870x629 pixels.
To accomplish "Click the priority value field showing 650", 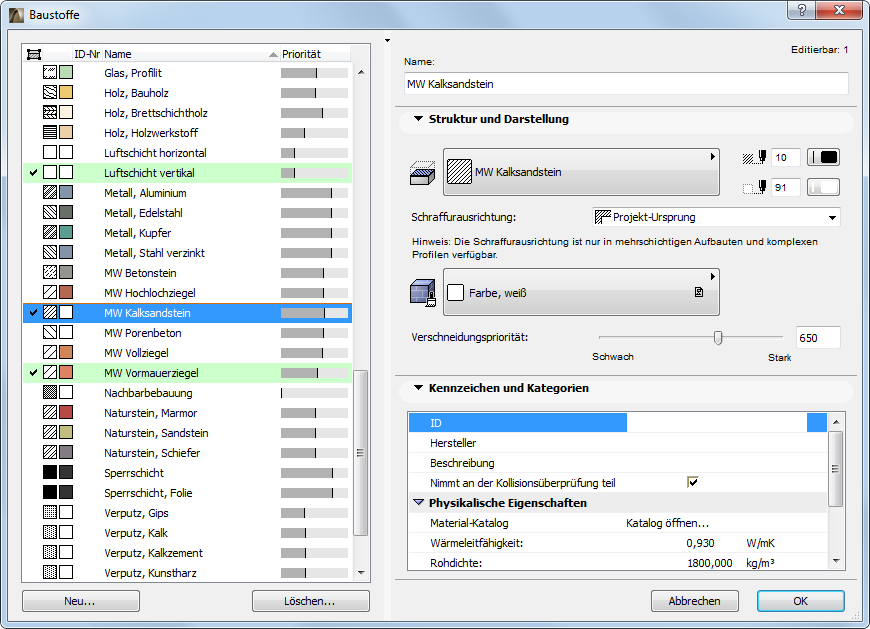I will click(x=818, y=338).
